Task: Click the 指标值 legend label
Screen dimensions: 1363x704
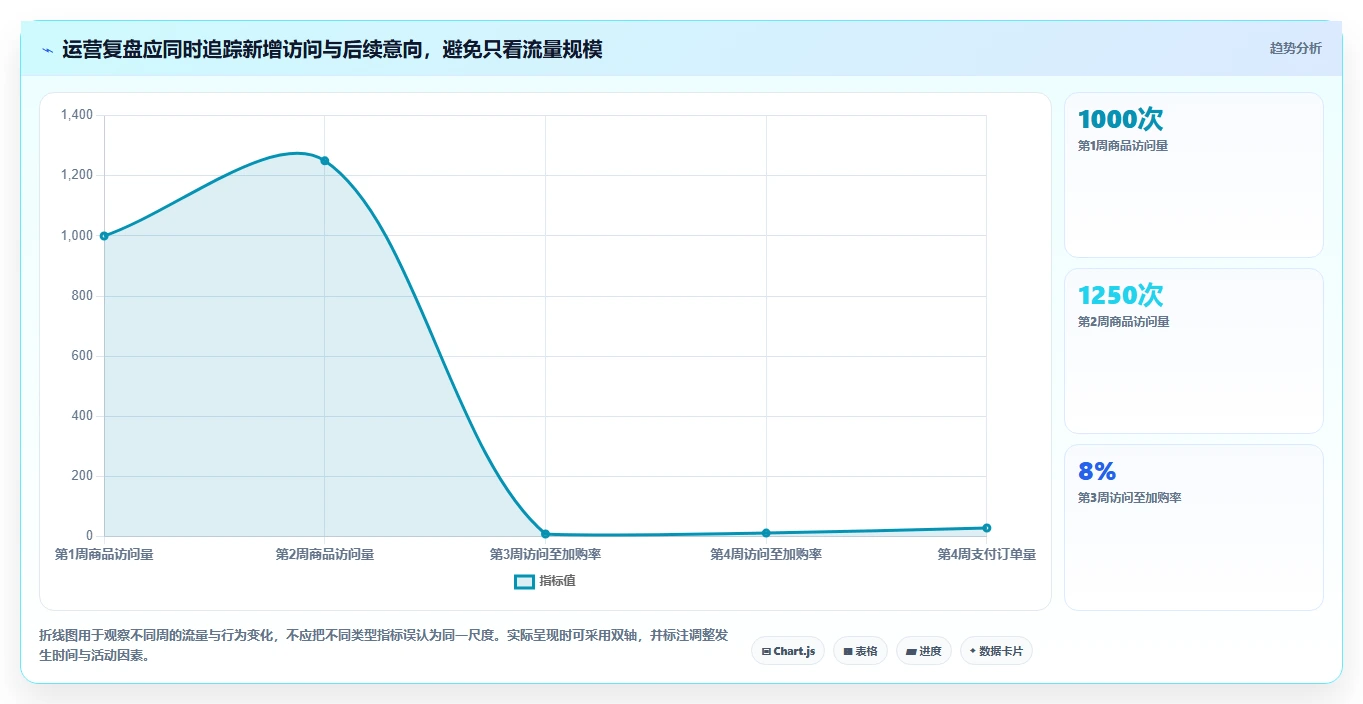Action: [557, 581]
